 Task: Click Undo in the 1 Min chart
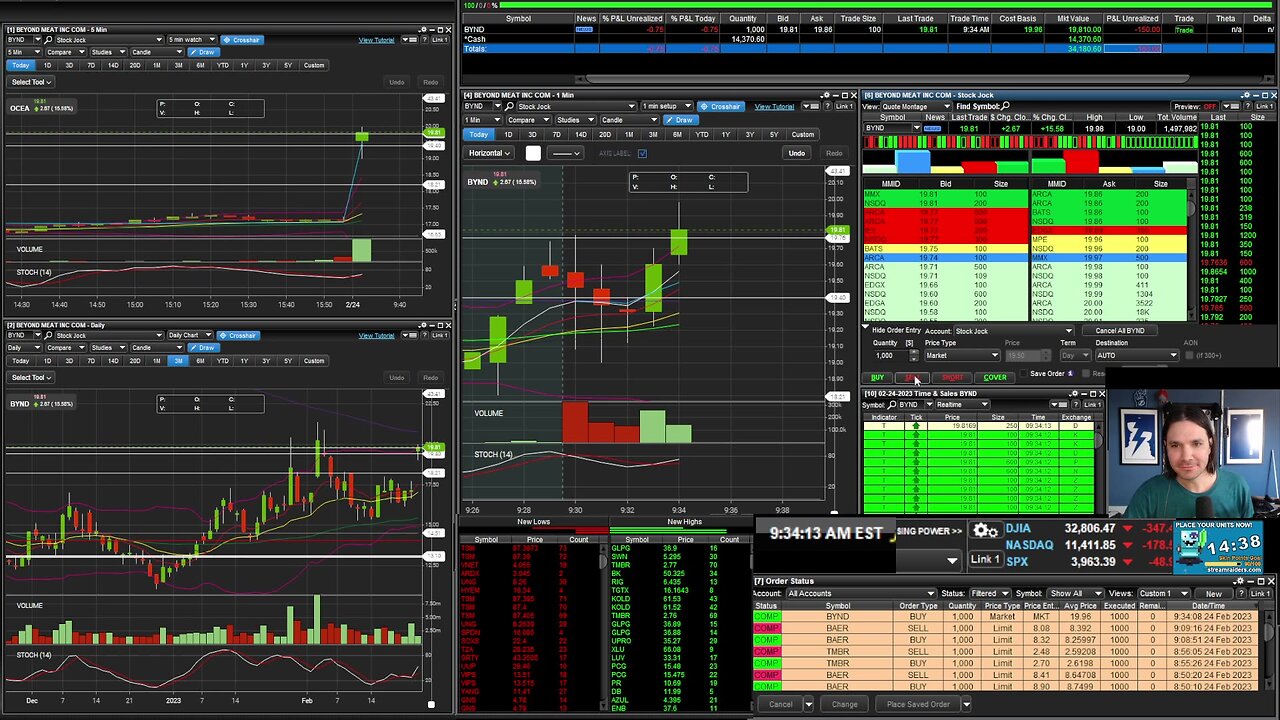[796, 153]
